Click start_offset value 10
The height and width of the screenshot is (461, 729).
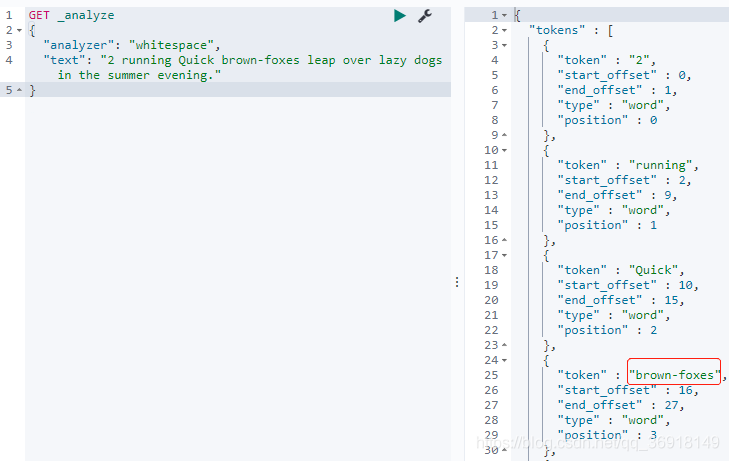click(x=685, y=285)
